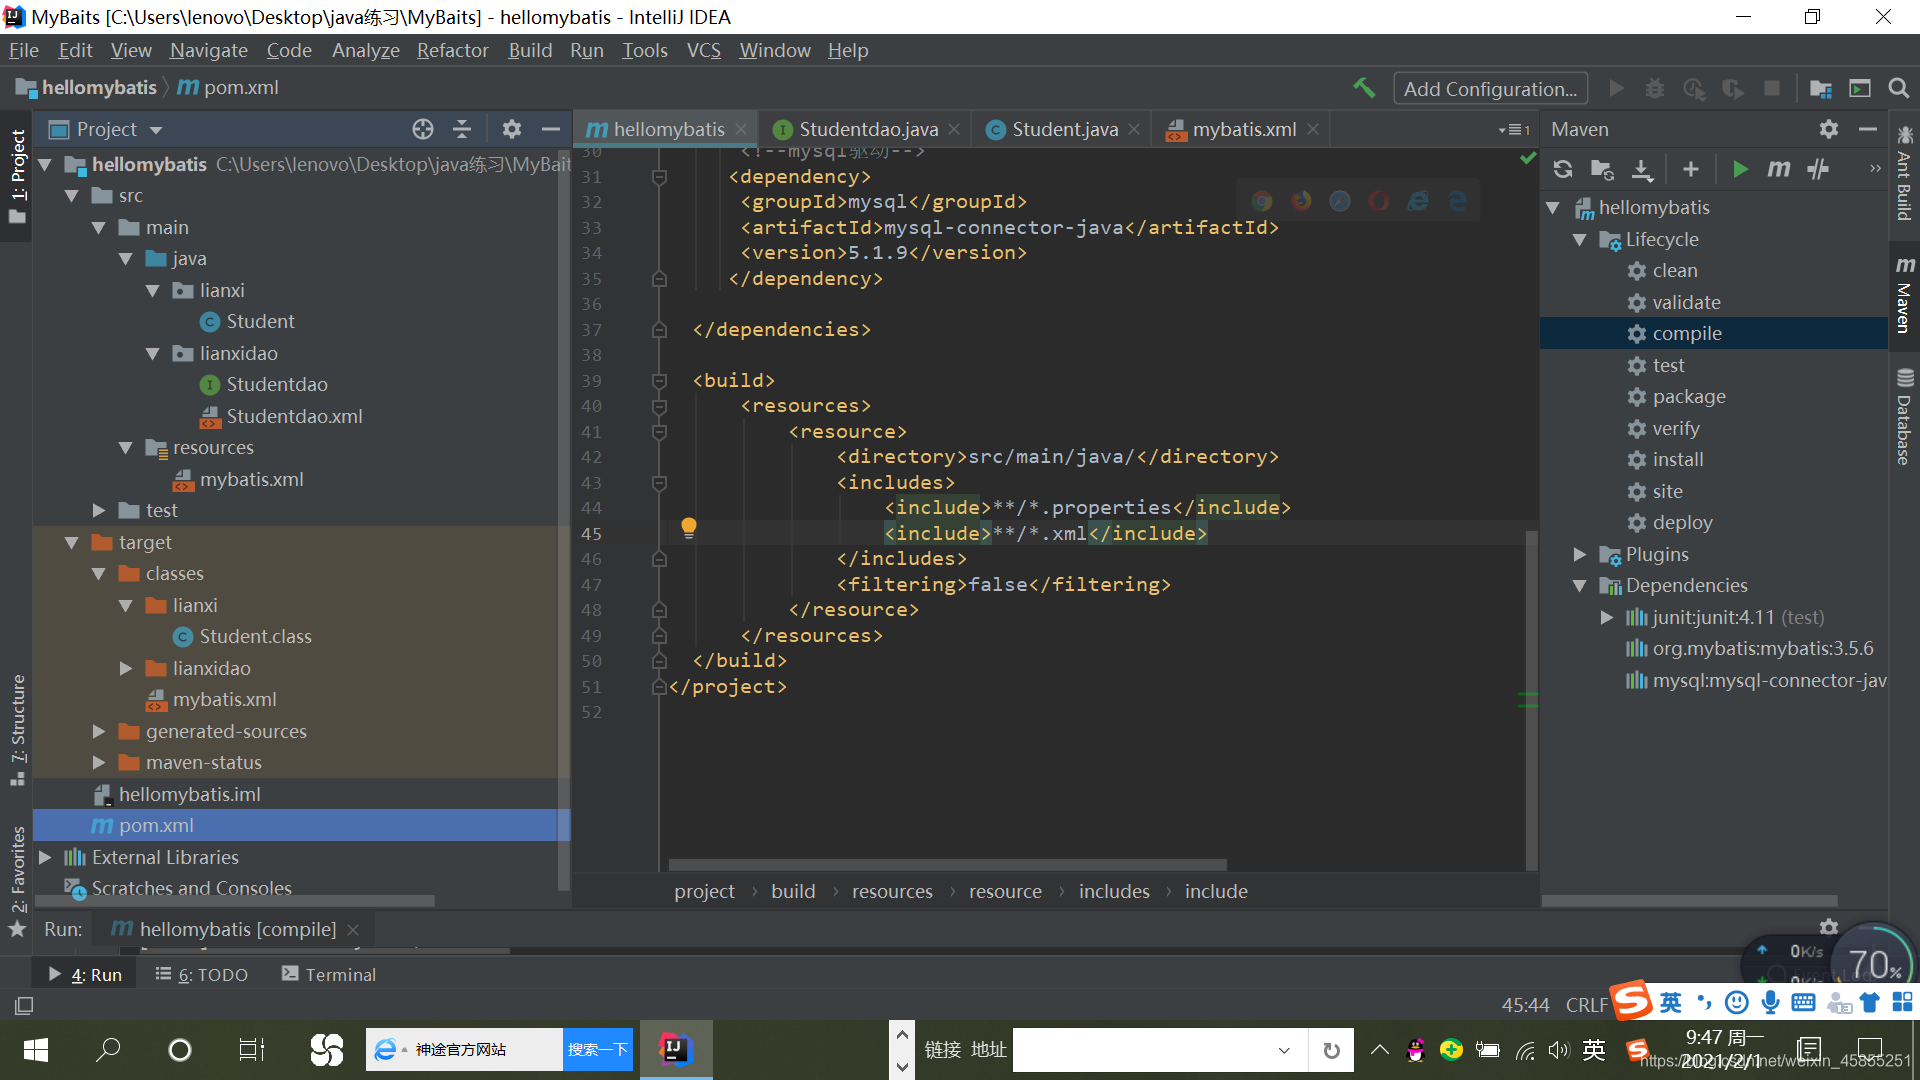This screenshot has width=1920, height=1080.
Task: Expand junit:junit:4.11 dependency
Action: (x=1607, y=618)
